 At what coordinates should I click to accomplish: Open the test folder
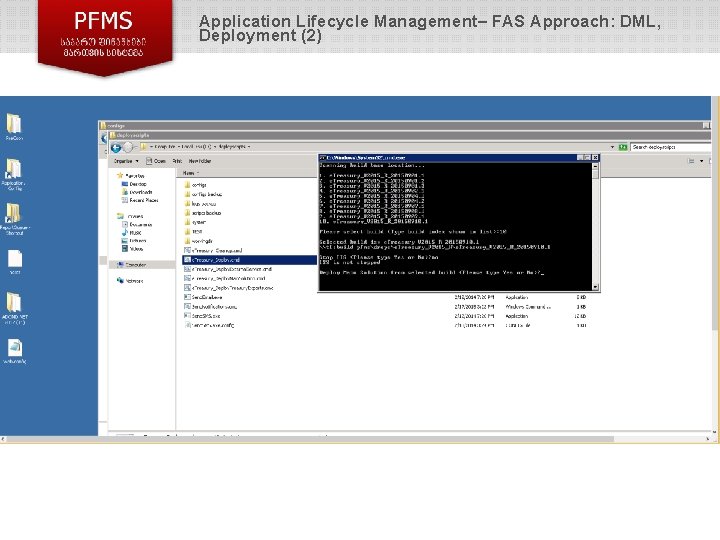pos(193,232)
